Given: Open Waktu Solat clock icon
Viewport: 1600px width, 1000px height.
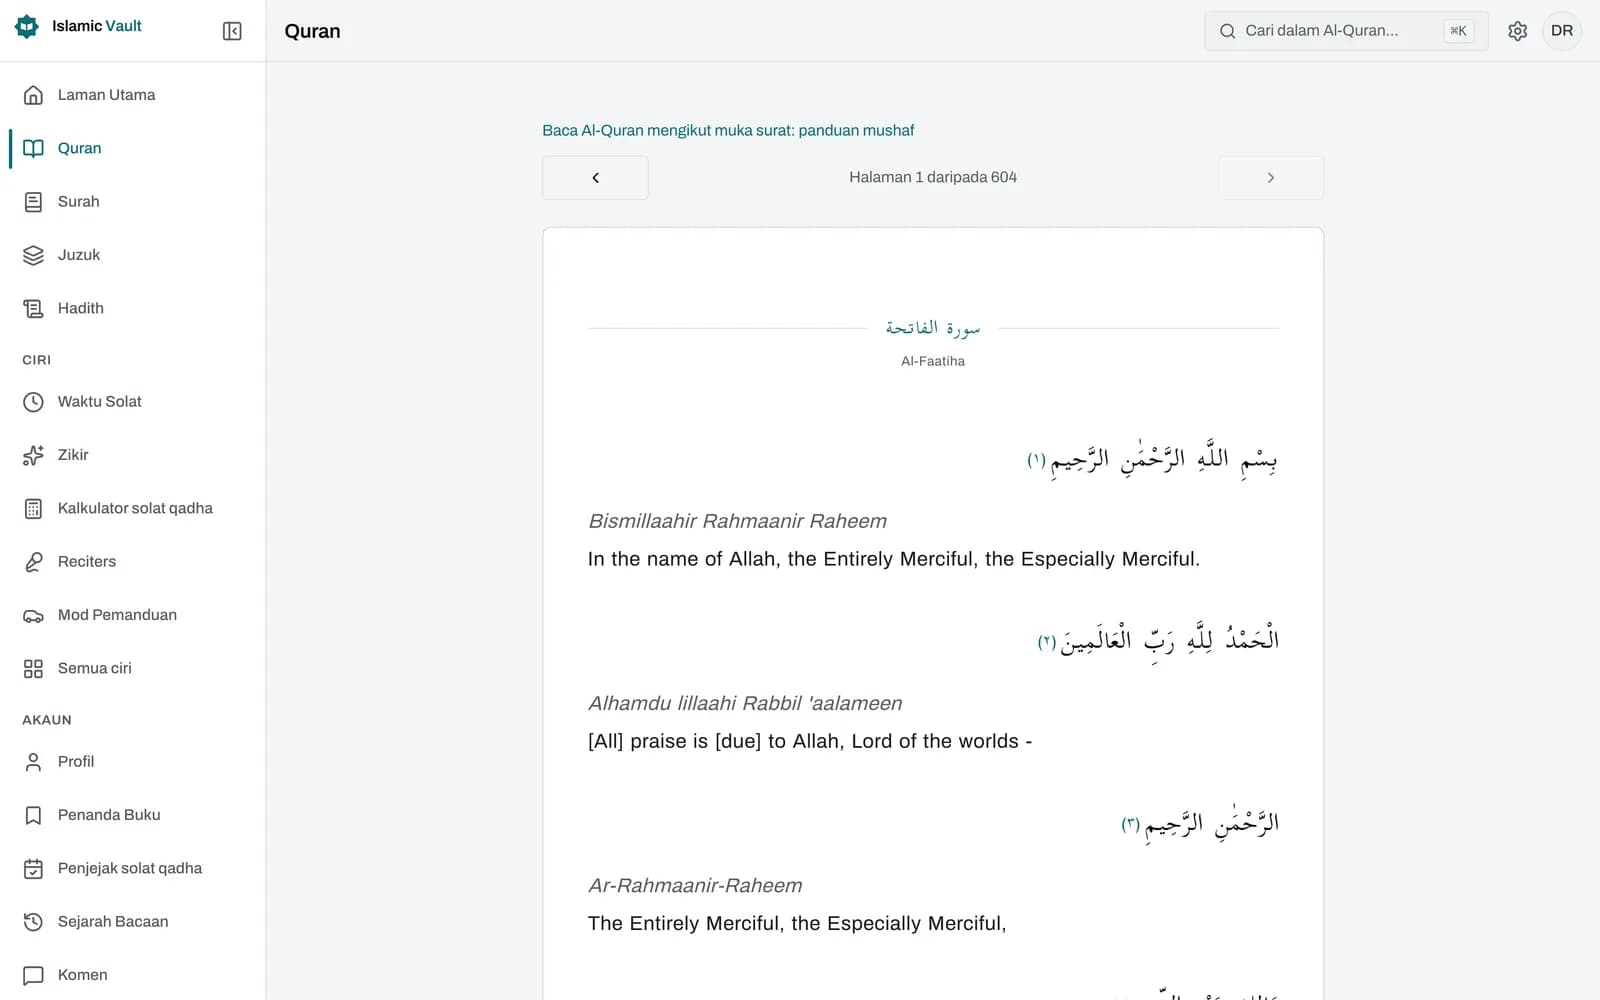Looking at the screenshot, I should pyautogui.click(x=33, y=402).
